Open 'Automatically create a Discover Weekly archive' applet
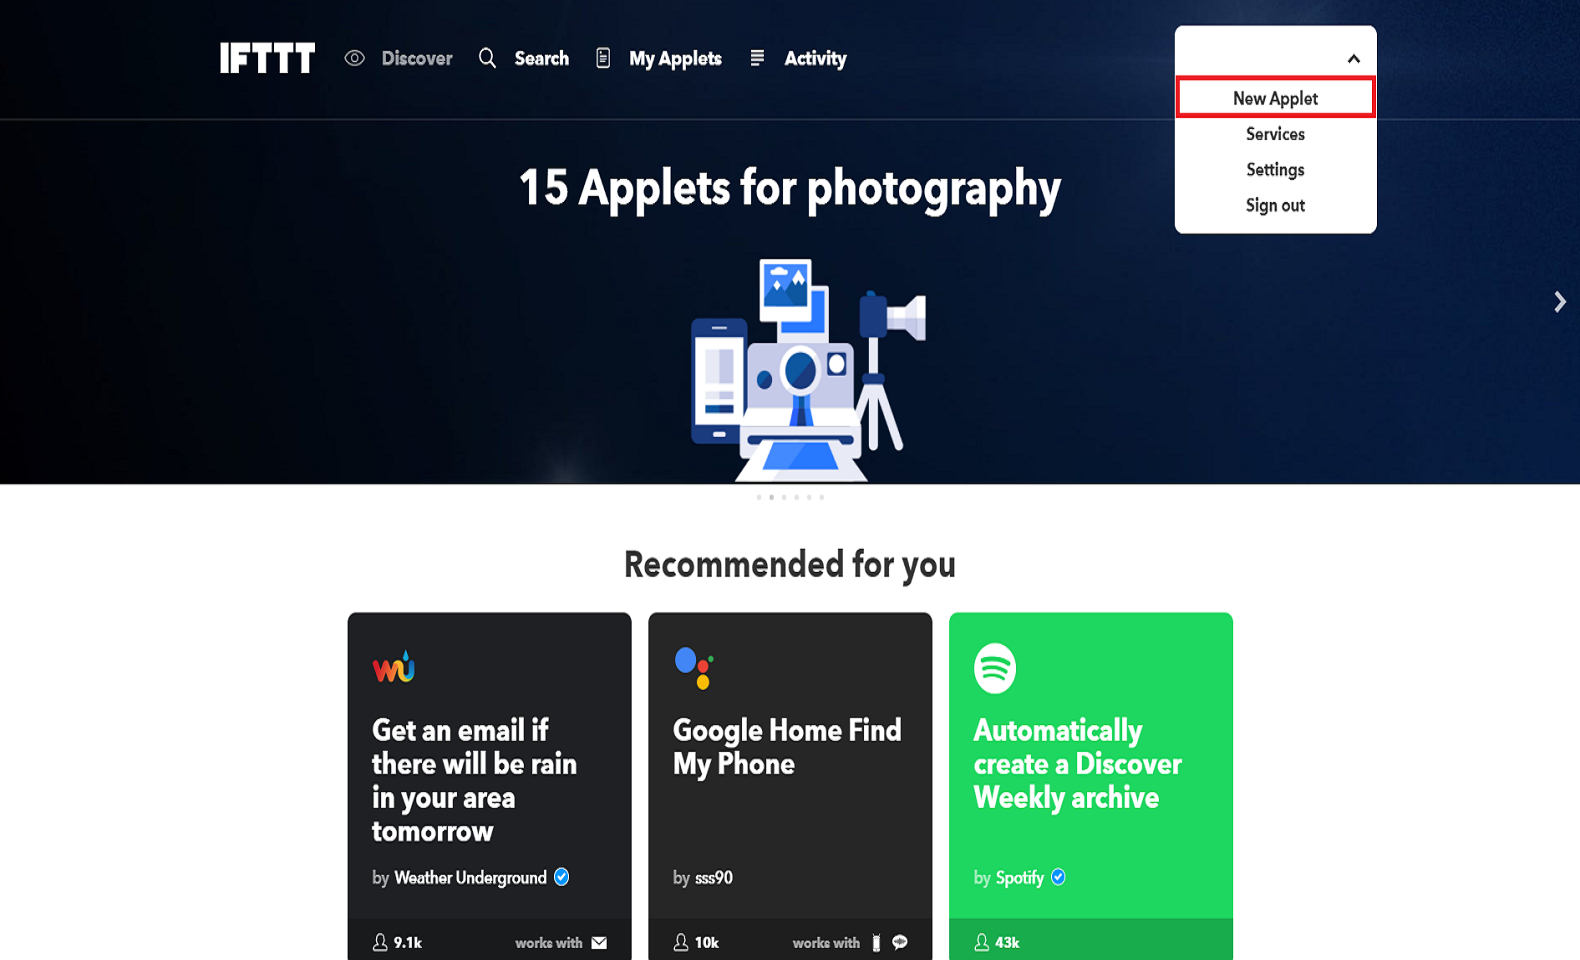1580x960 pixels. [x=1078, y=764]
